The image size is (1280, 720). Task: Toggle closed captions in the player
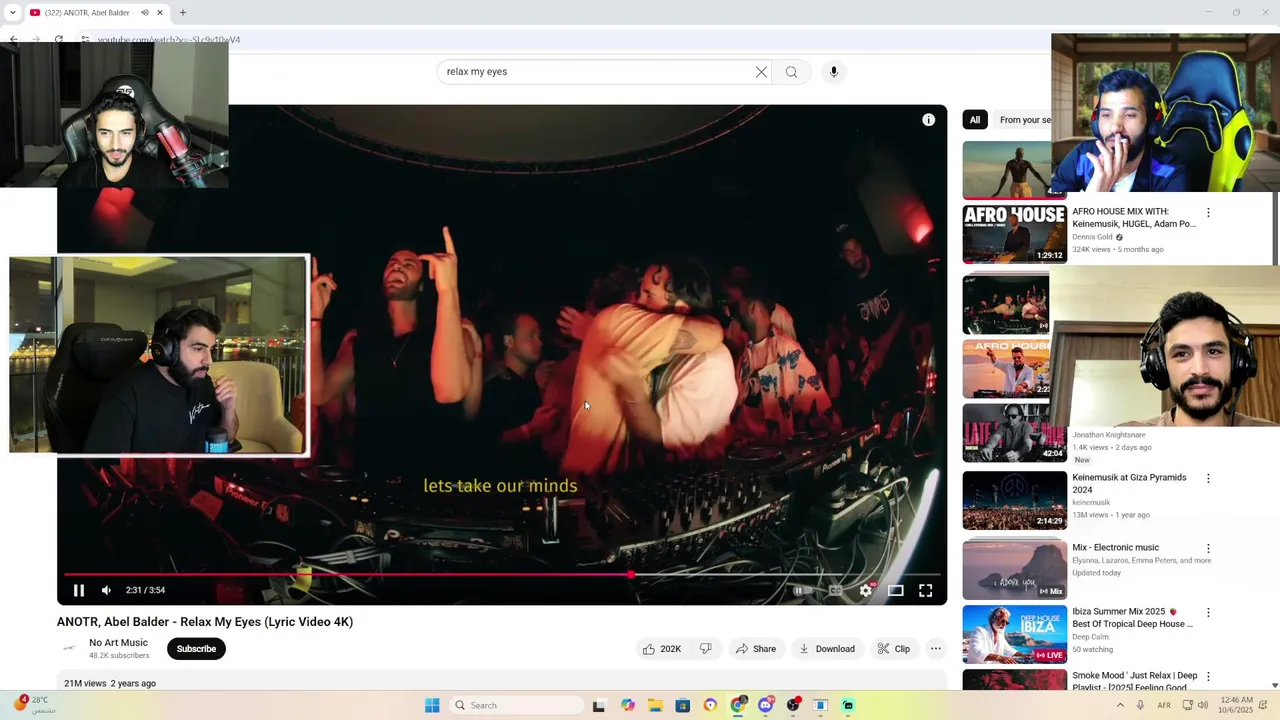tap(835, 590)
